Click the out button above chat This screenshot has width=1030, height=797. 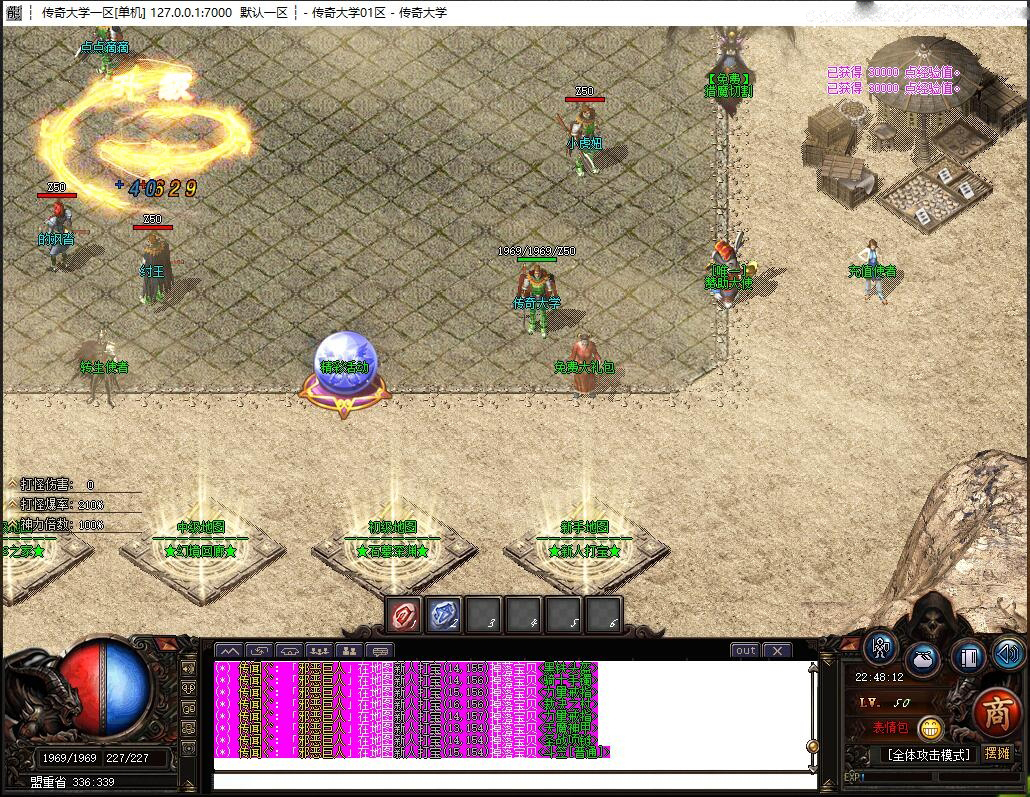pyautogui.click(x=746, y=650)
